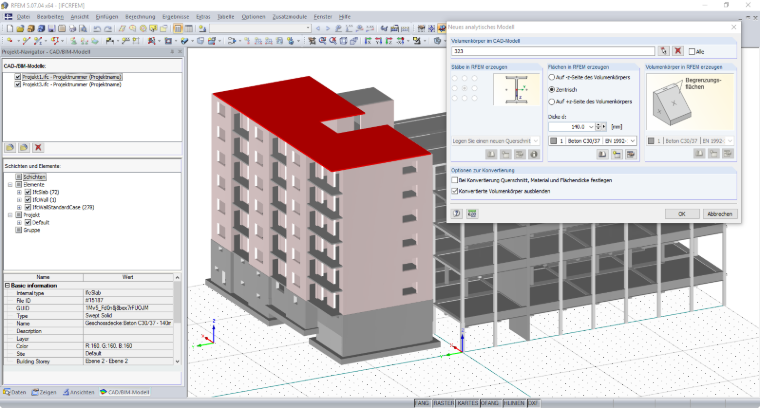This screenshot has height=408, width=760.
Task: Click the New file icon in the toolbar
Action: (9, 29)
